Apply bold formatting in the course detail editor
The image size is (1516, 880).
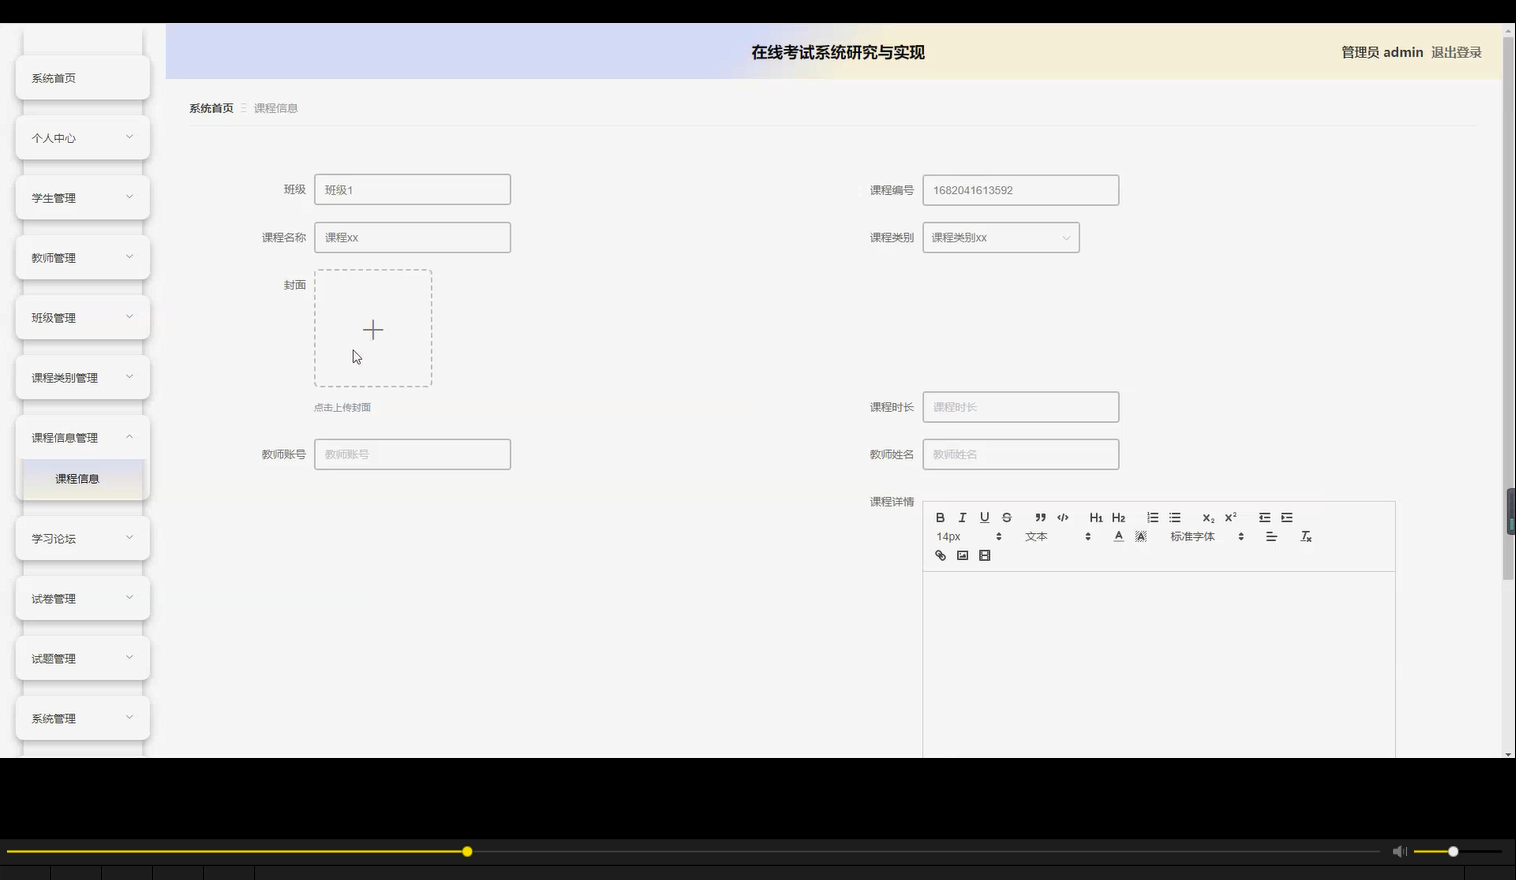(939, 517)
